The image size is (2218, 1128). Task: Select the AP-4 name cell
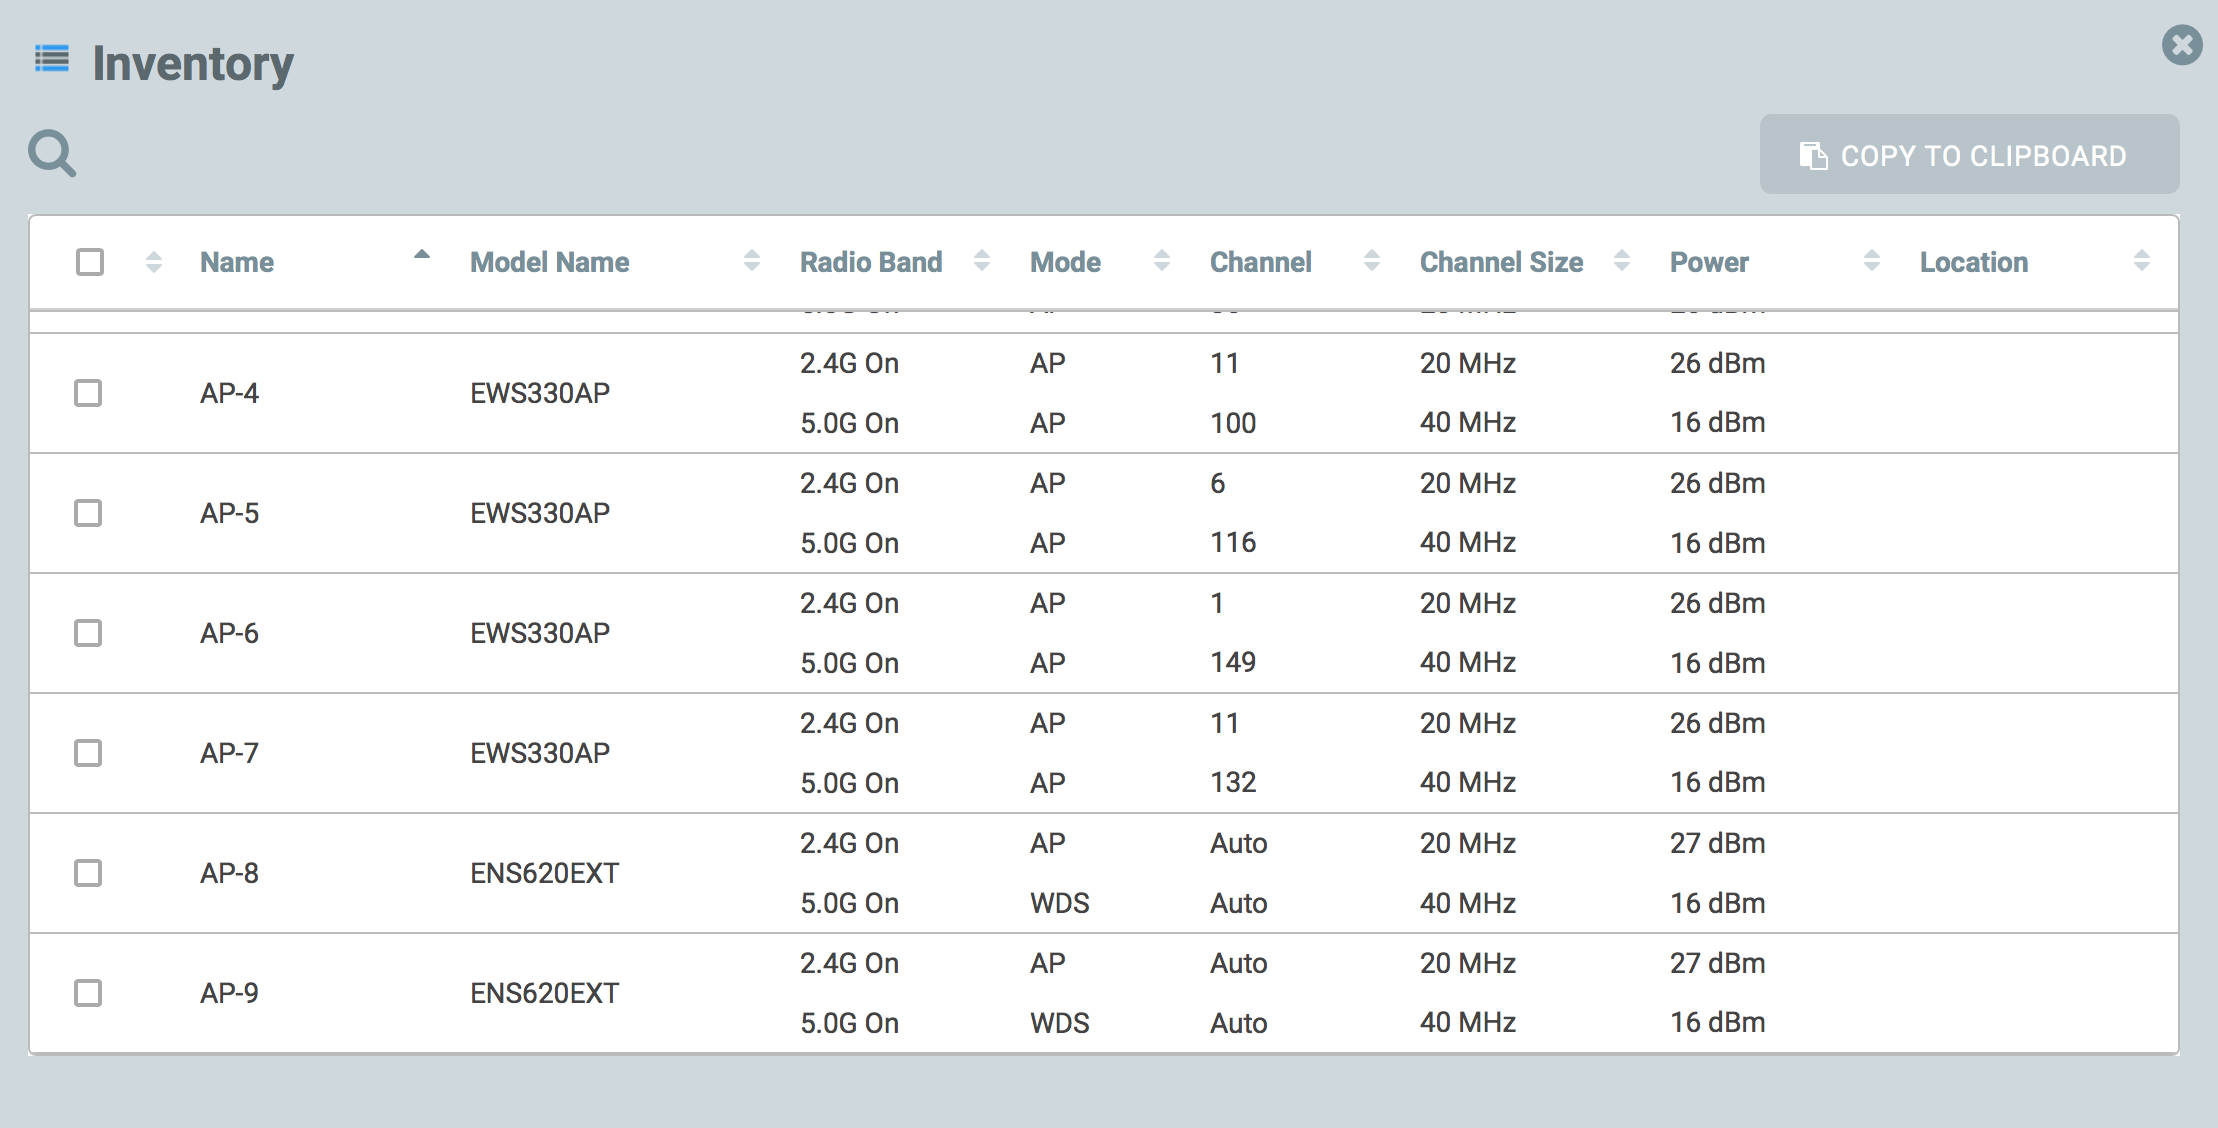click(229, 393)
